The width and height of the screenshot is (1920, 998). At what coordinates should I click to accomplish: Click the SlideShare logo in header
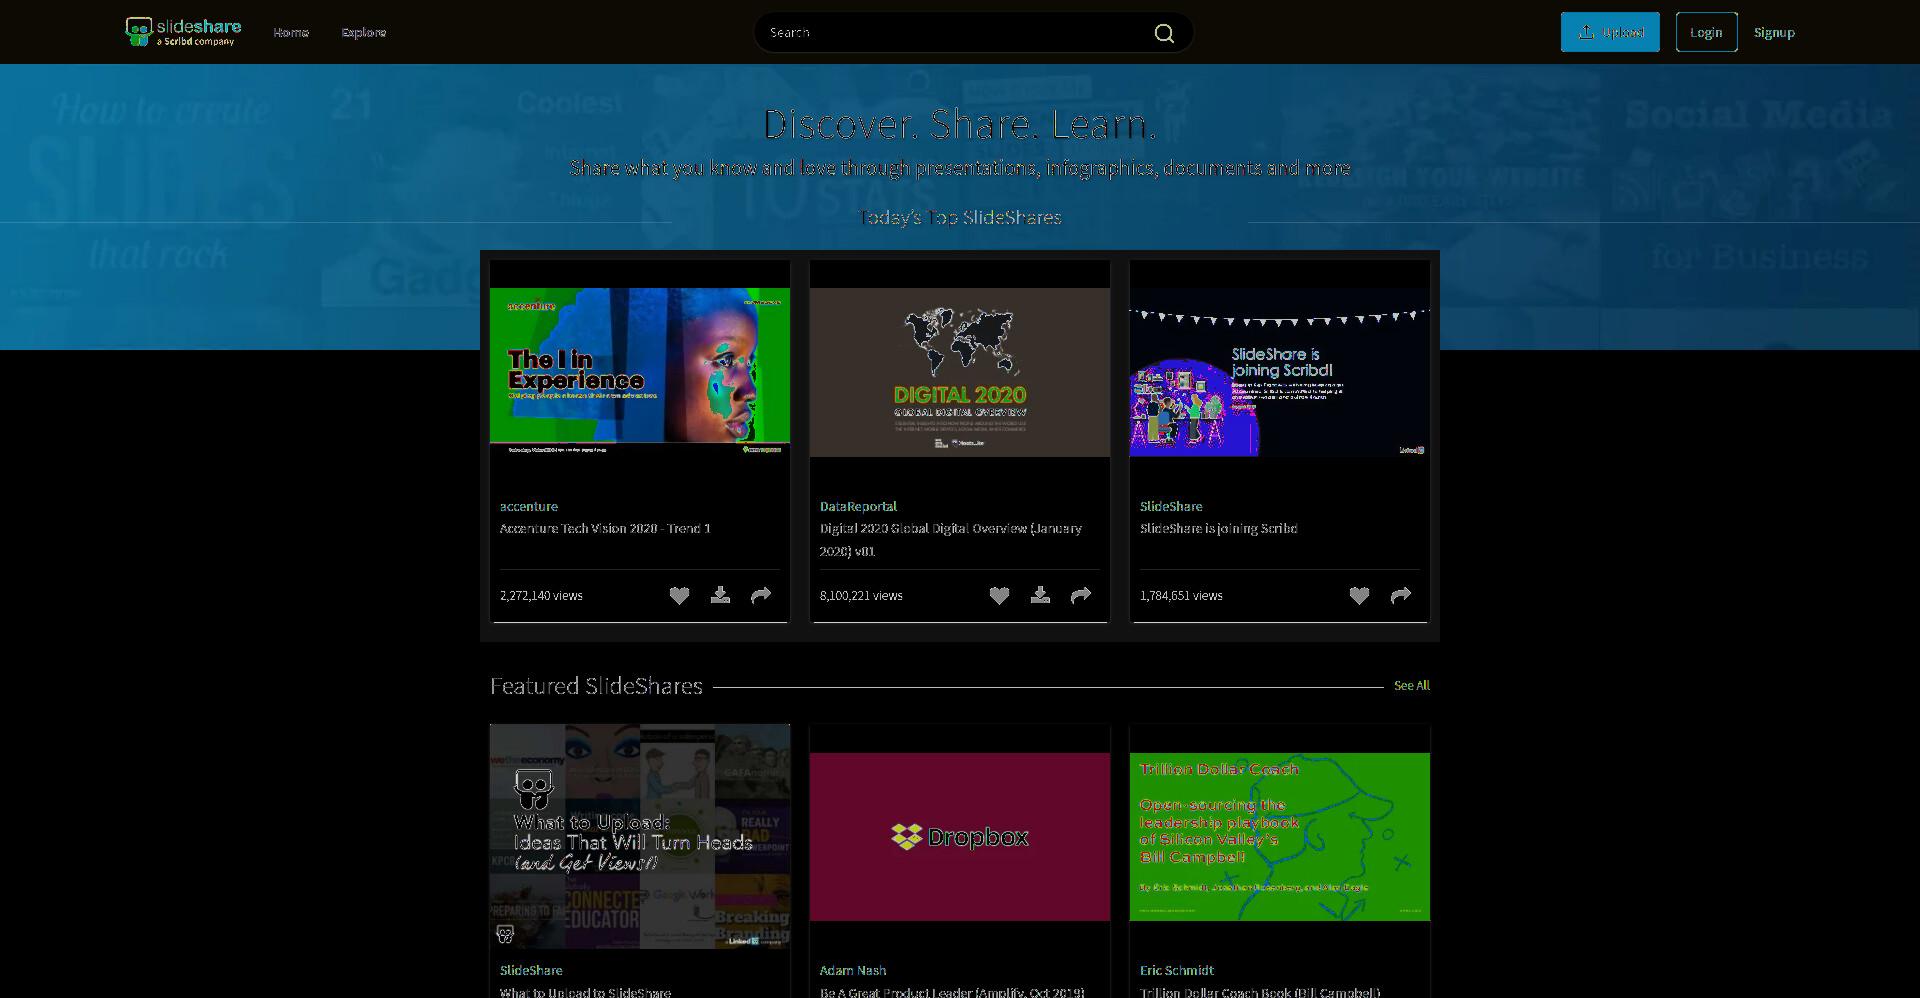pyautogui.click(x=183, y=32)
